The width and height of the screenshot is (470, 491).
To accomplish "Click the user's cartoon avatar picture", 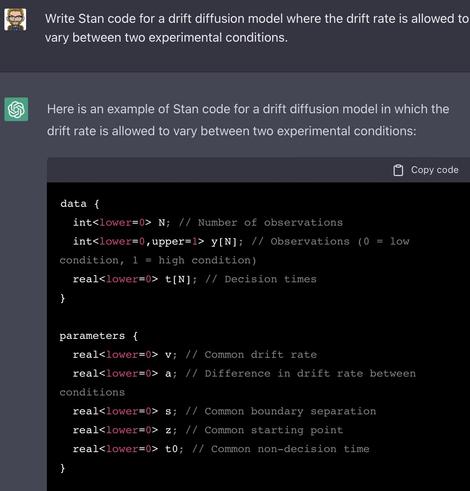I will (15, 20).
